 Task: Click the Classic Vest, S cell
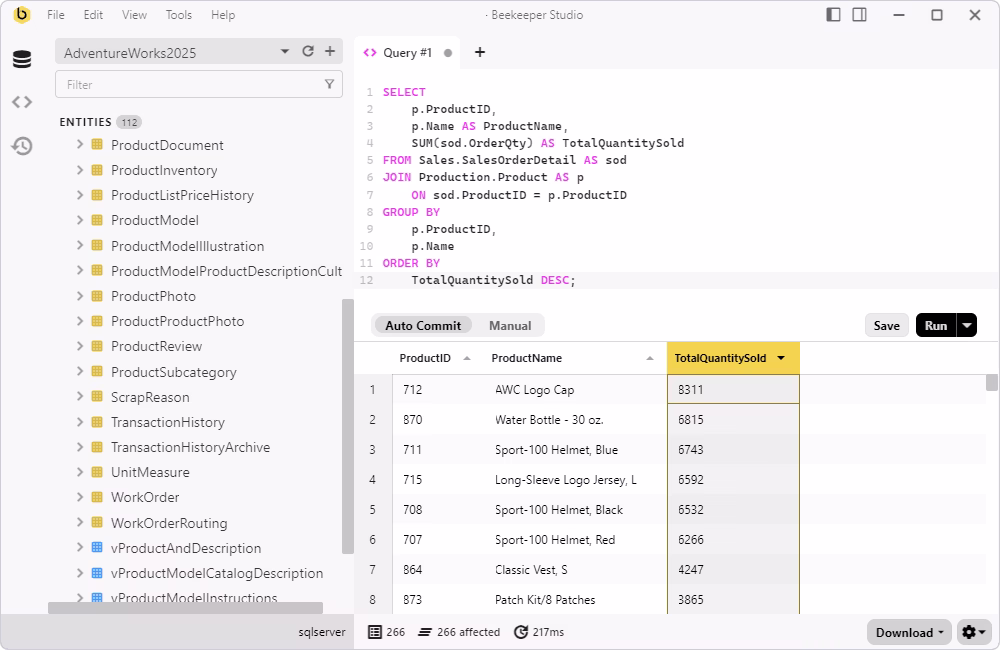coord(576,570)
